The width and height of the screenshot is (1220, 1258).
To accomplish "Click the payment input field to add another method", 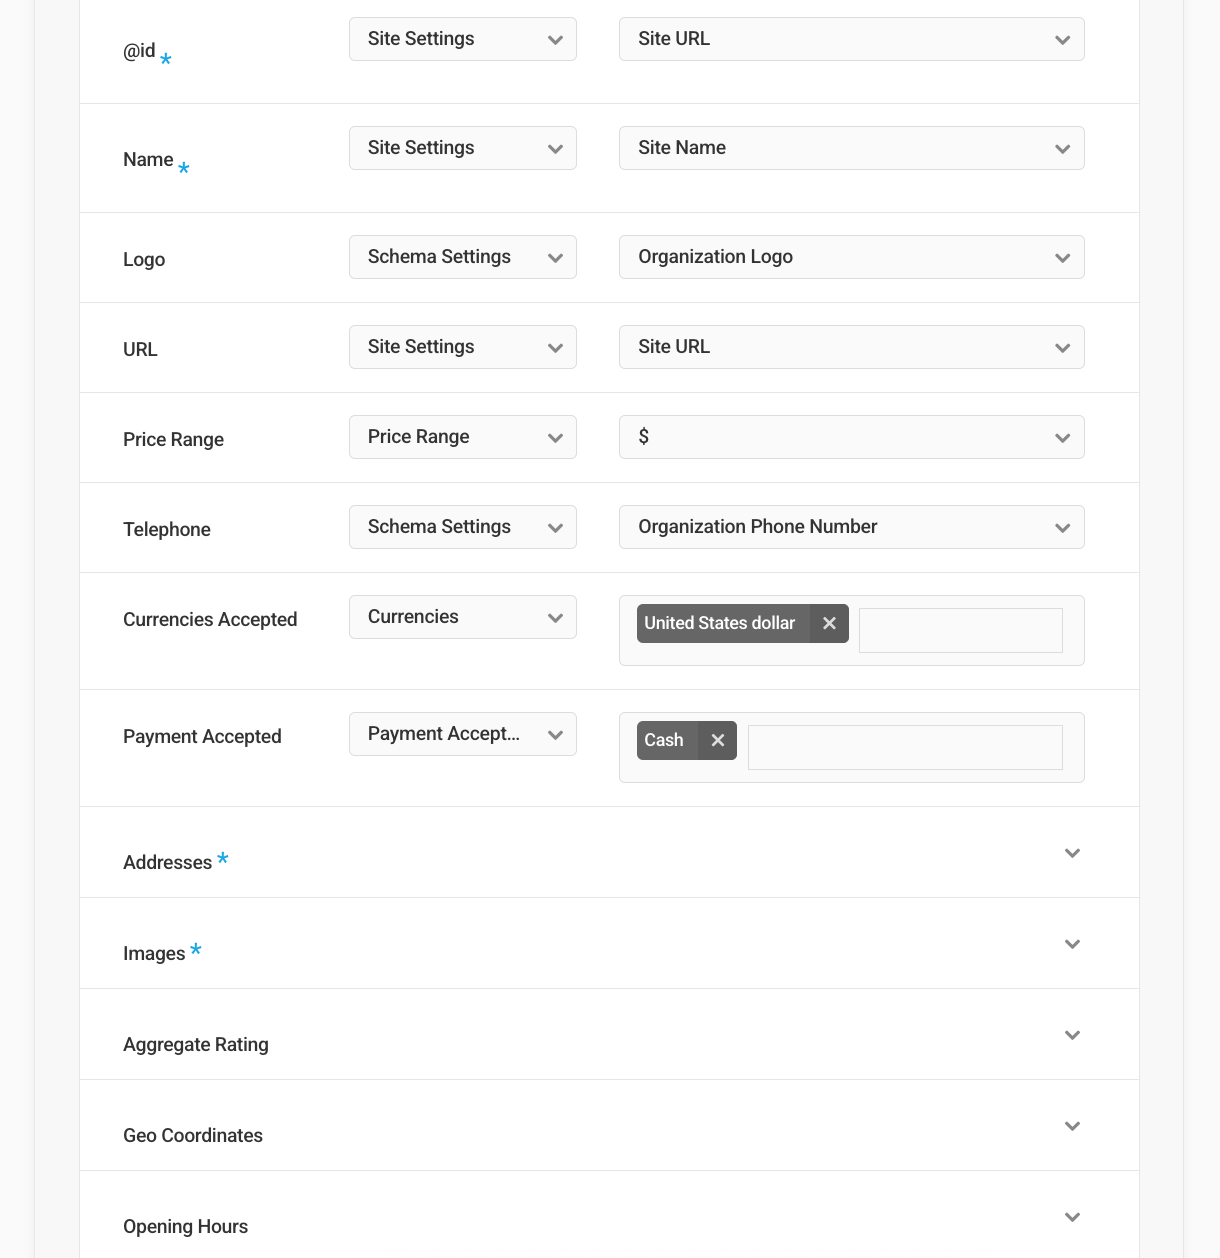I will (903, 746).
